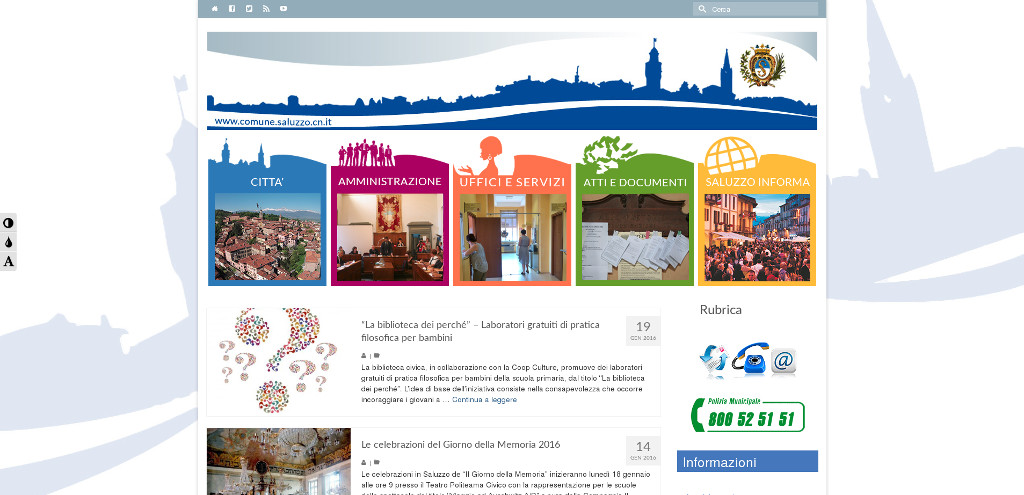Click the mail exchange Rubrica icon
1024x495 pixels.
point(714,360)
